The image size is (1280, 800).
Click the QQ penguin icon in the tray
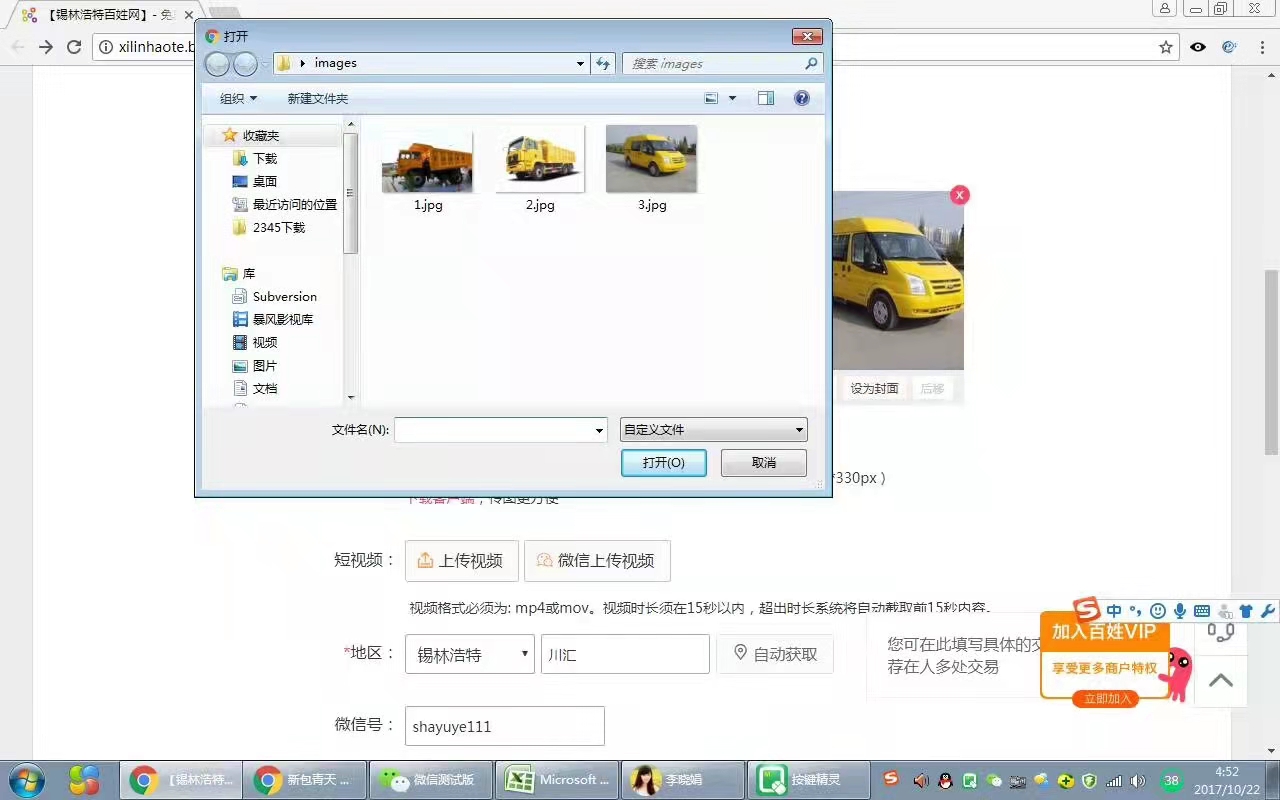(x=945, y=780)
